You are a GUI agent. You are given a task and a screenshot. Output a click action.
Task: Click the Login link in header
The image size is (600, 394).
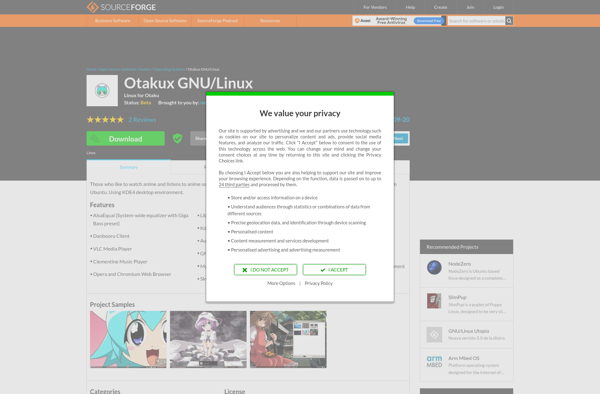pos(498,7)
